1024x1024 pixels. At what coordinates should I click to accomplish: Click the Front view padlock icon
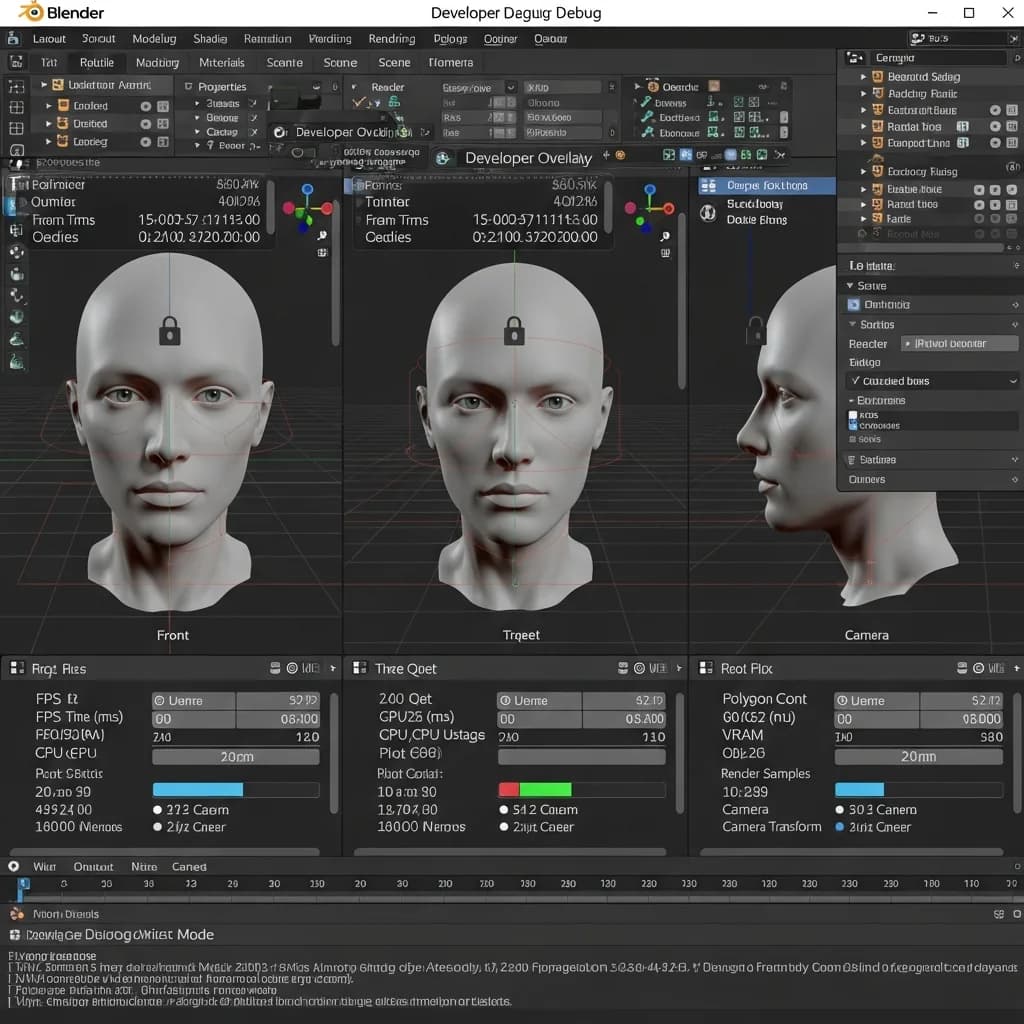pyautogui.click(x=170, y=330)
